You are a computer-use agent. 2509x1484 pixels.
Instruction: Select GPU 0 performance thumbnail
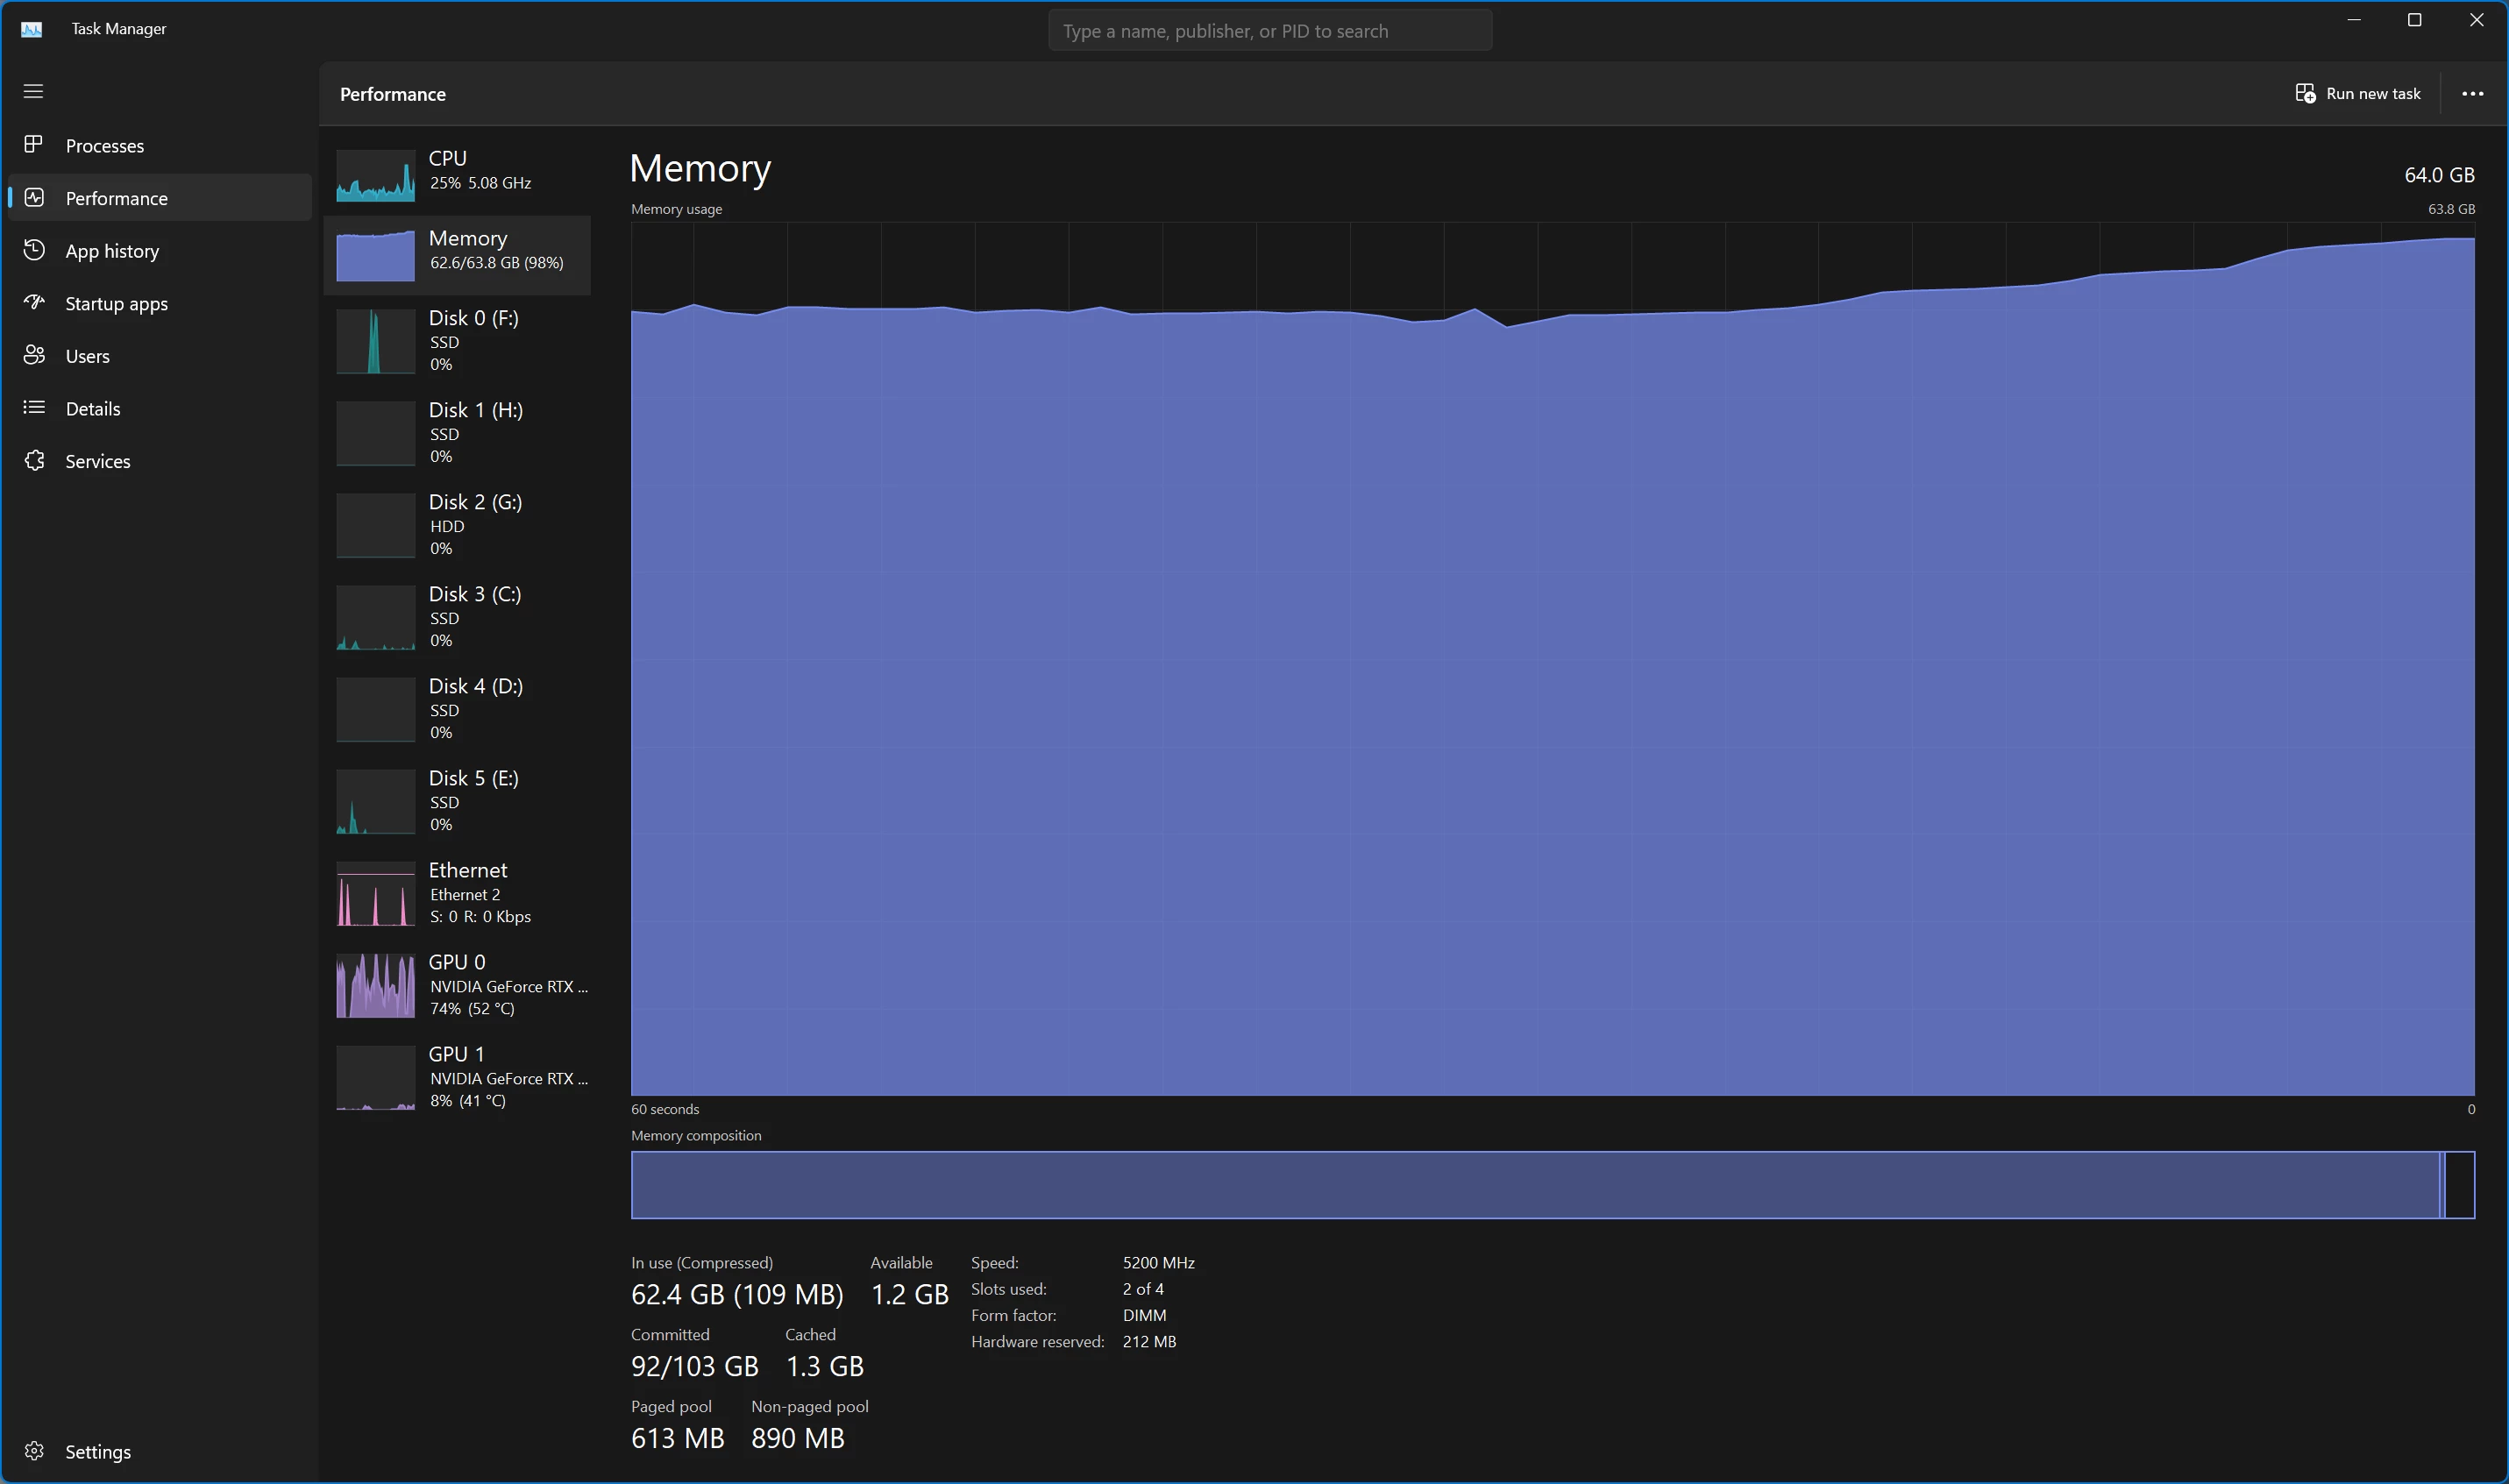[376, 985]
